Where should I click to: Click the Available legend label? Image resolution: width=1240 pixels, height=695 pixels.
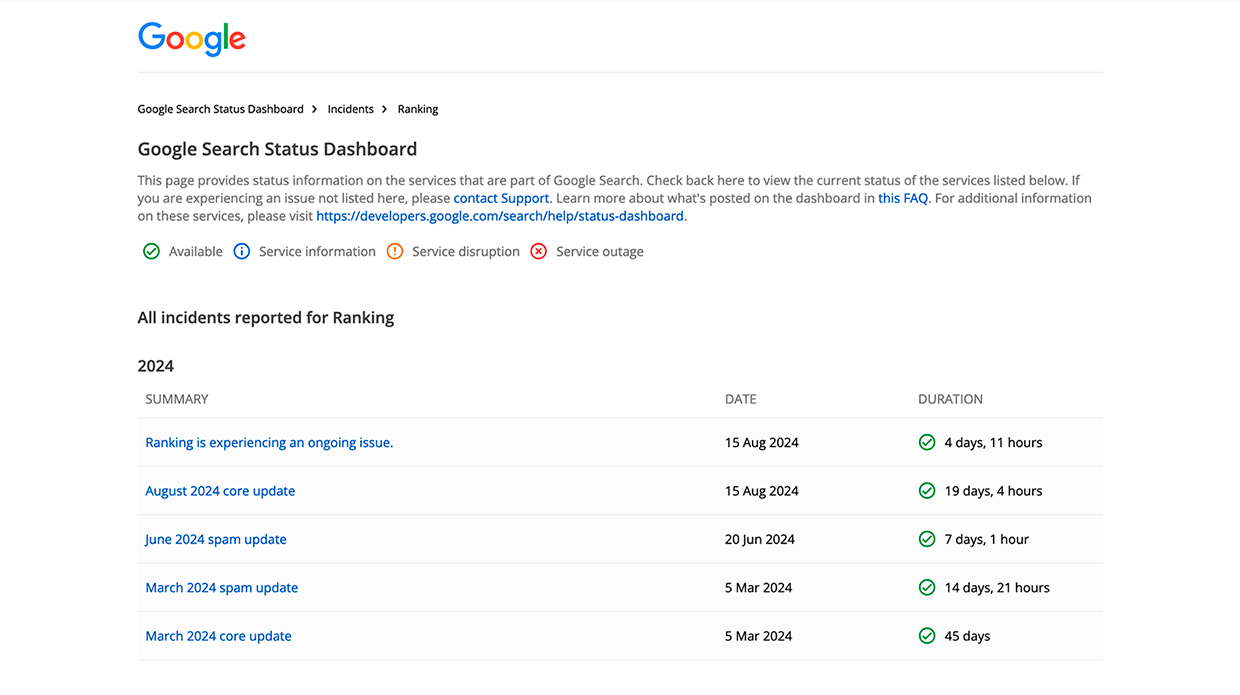pos(196,252)
